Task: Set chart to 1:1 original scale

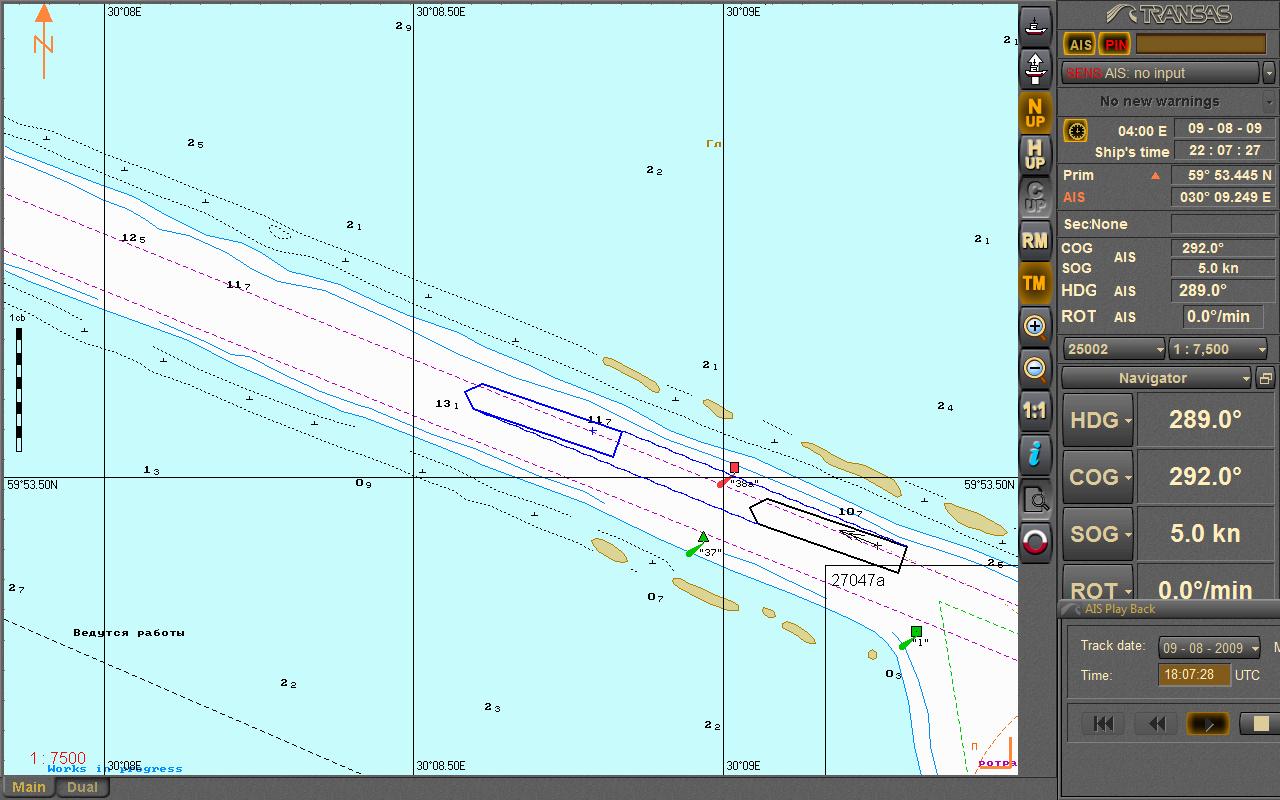Action: [1035, 411]
